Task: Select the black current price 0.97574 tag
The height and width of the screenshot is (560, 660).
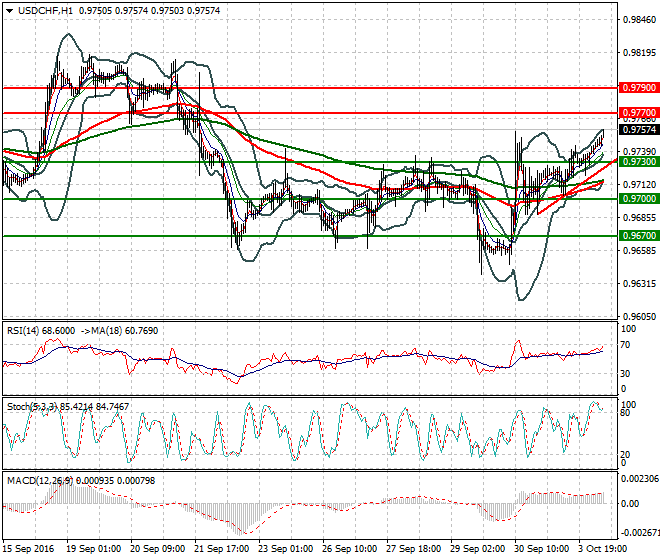Action: click(x=639, y=130)
